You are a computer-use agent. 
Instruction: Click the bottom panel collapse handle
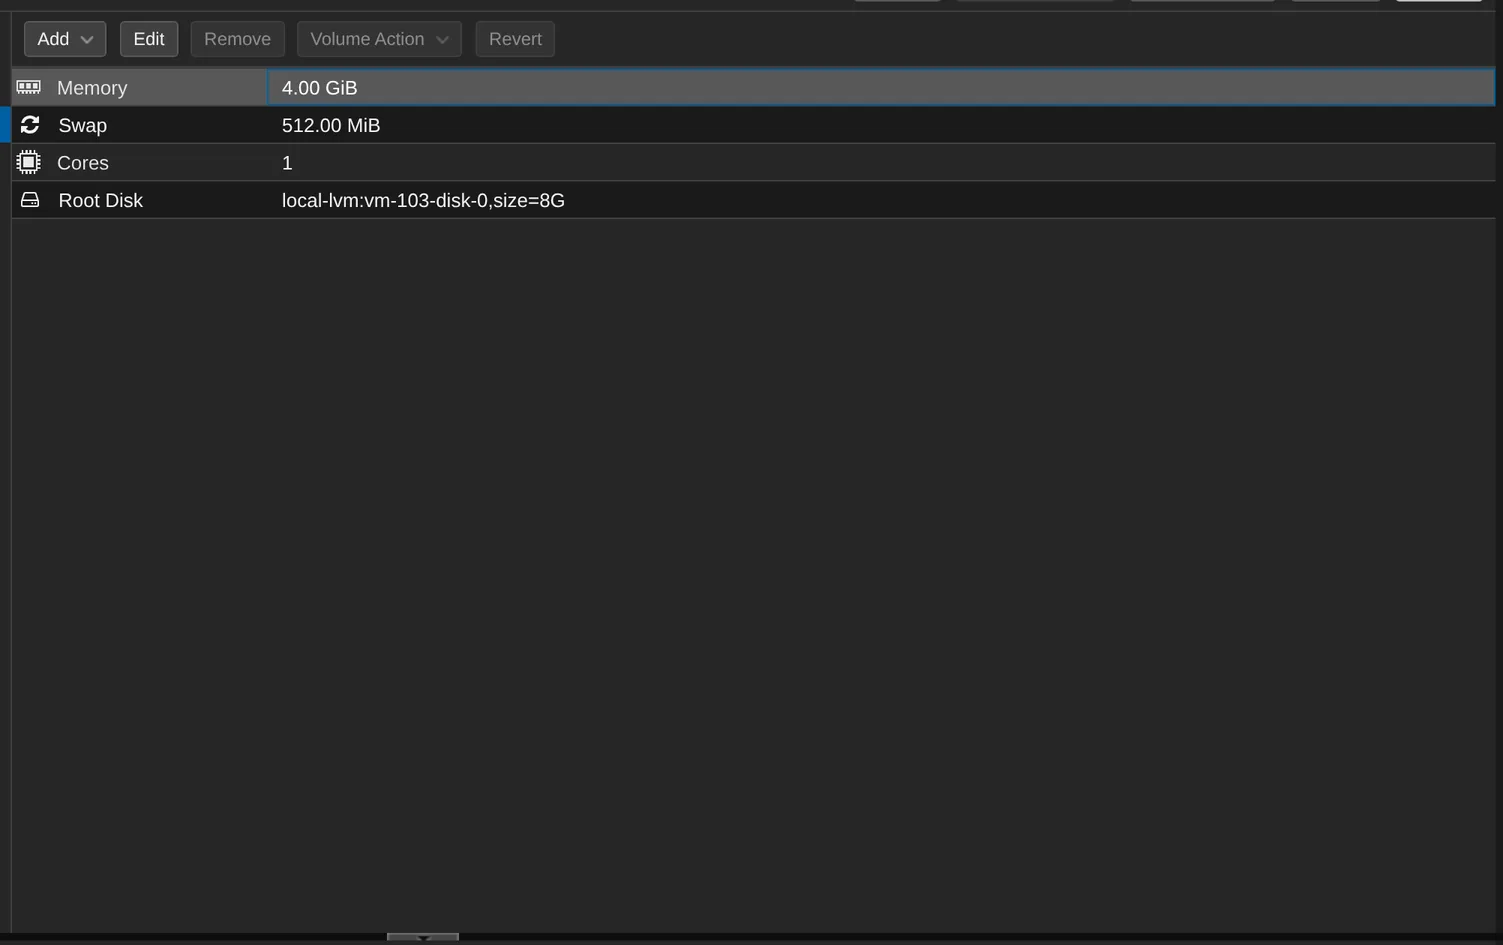point(423,937)
